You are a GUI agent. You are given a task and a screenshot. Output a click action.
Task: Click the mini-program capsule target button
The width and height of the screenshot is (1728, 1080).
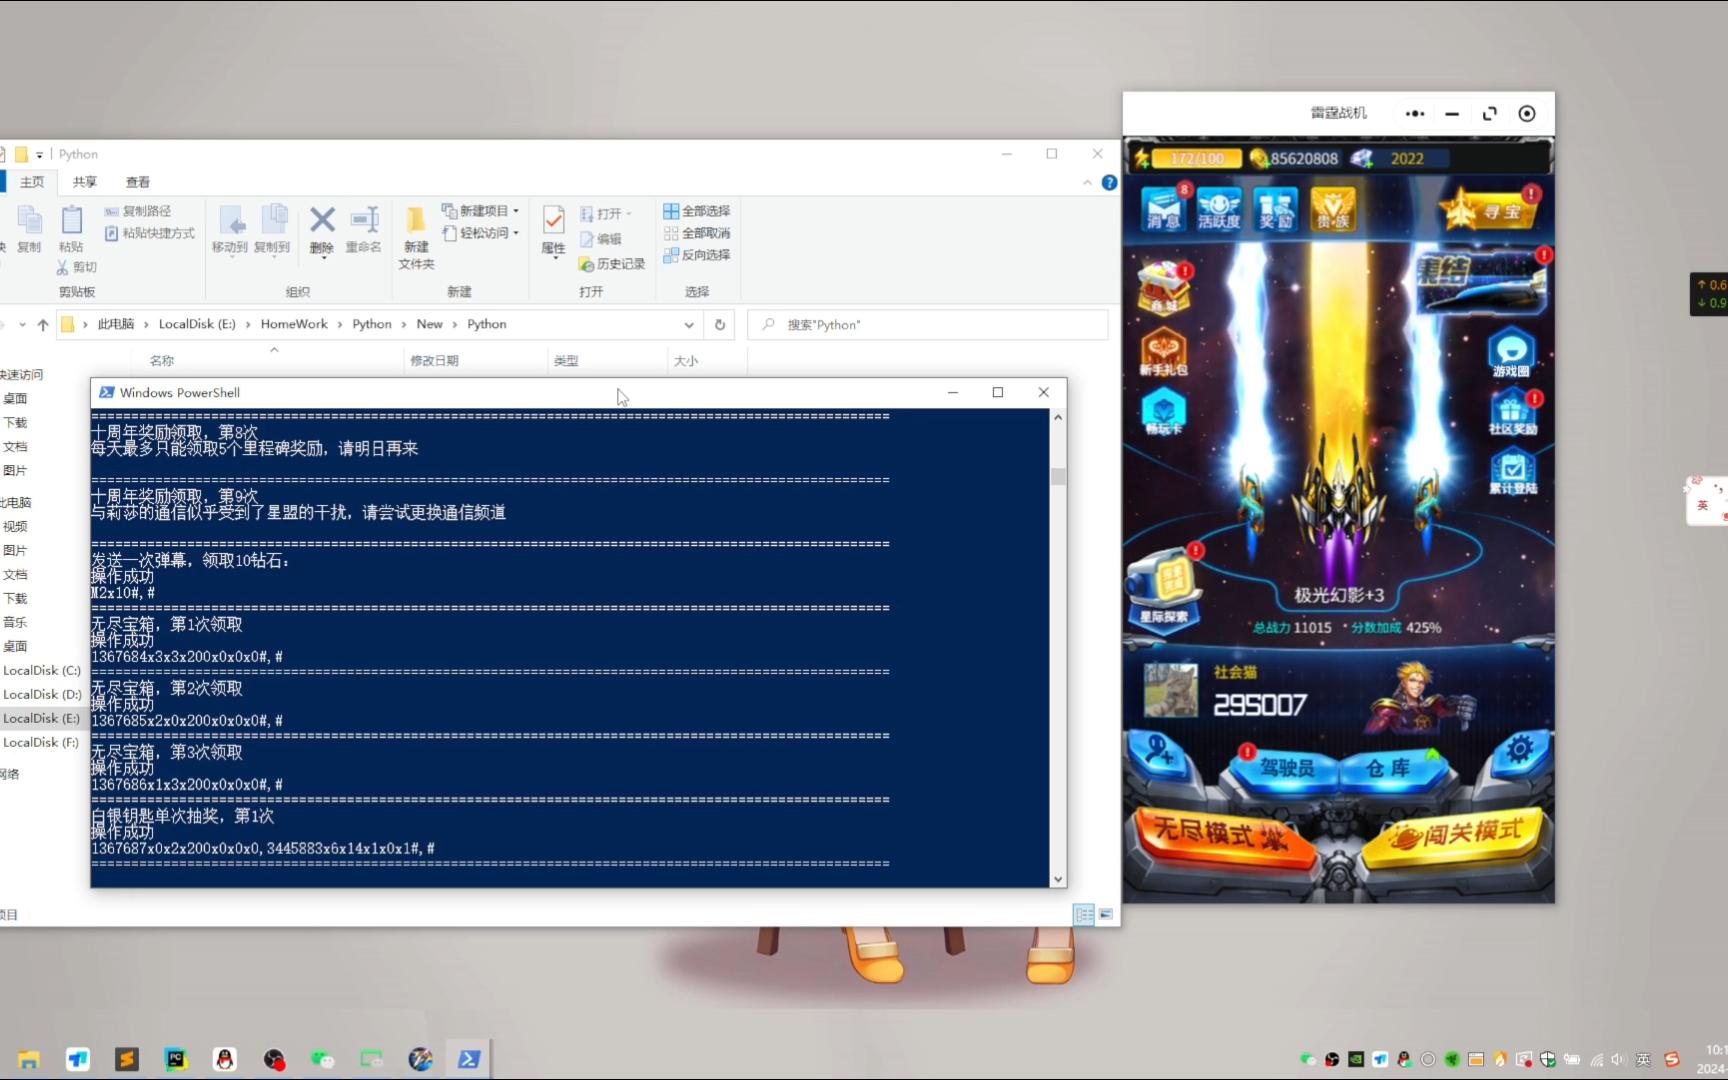coord(1527,113)
